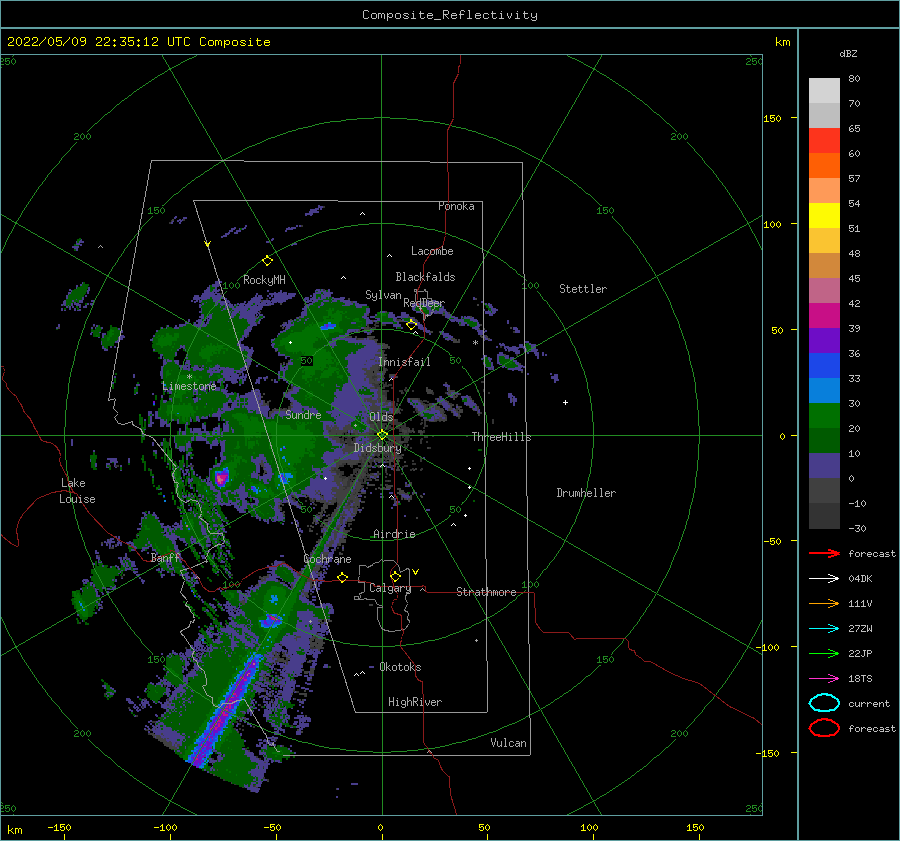Select the bright yellow 51-54 dBZ swatch
The image size is (900, 841).
pyautogui.click(x=824, y=215)
